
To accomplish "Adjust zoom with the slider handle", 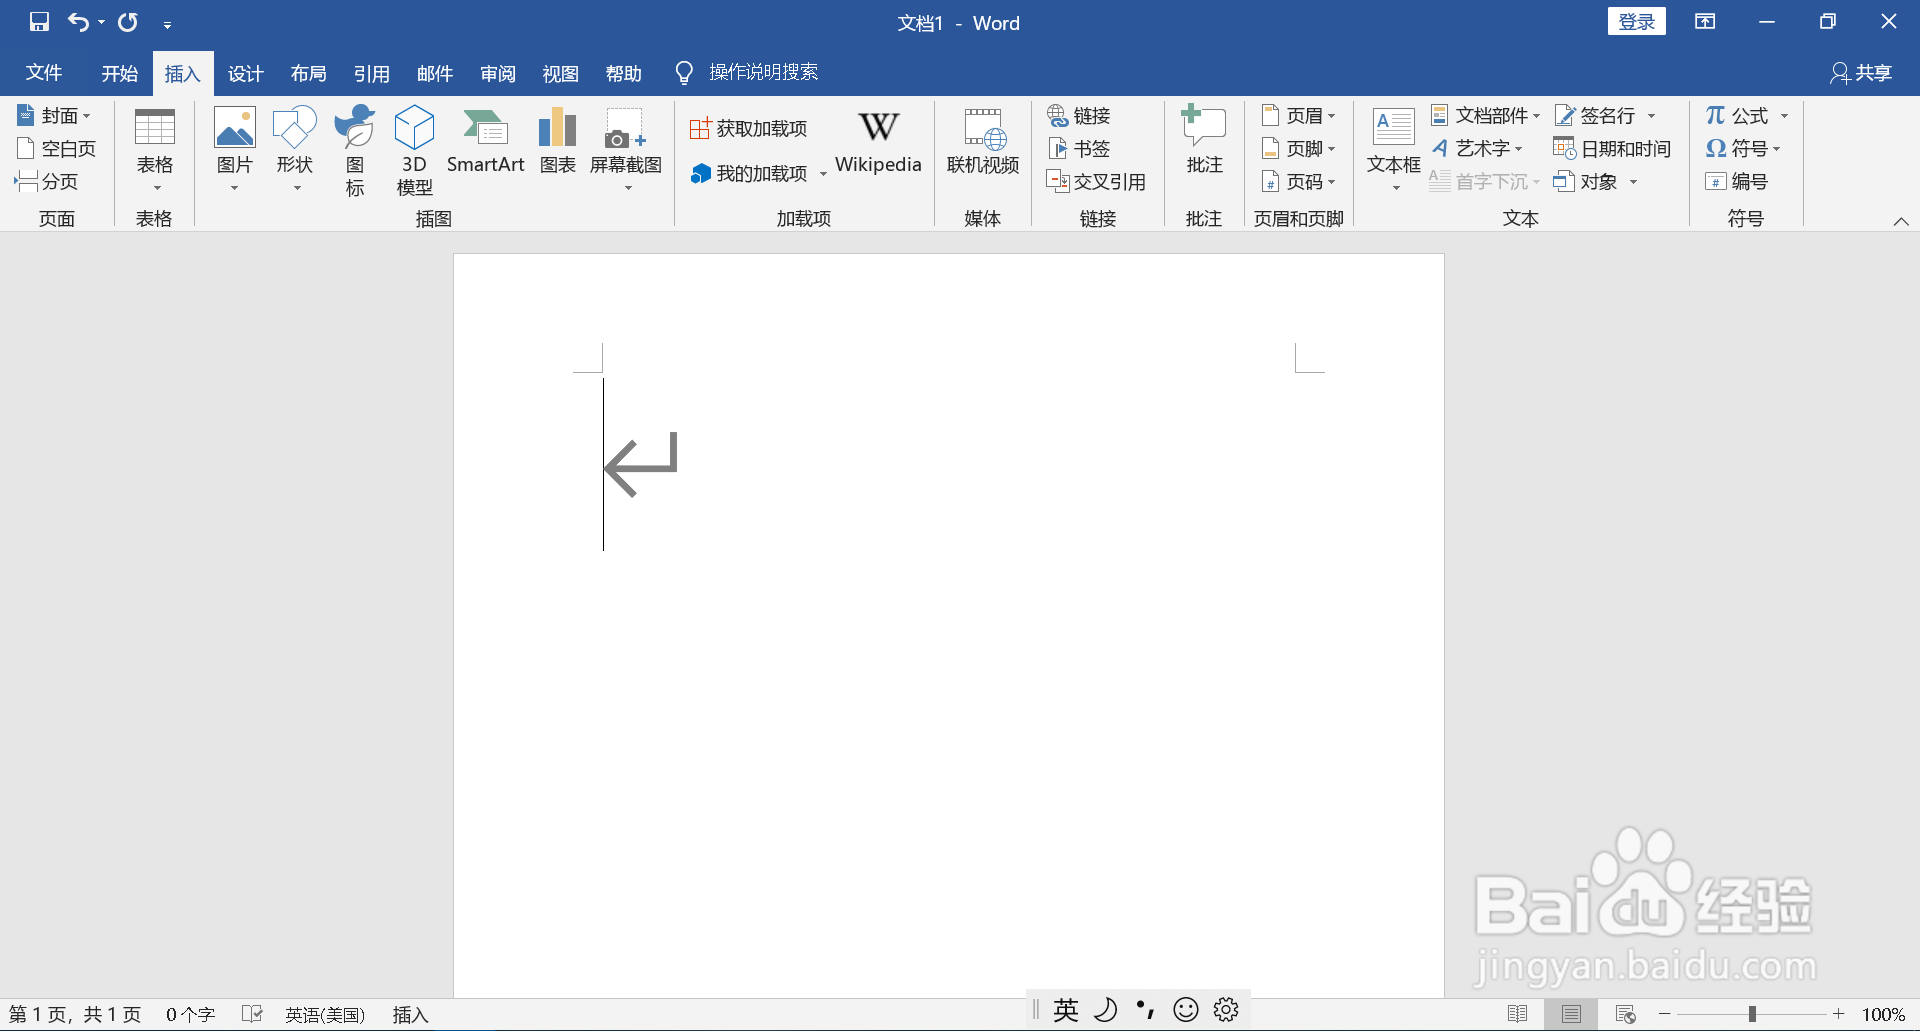I will point(1753,1012).
